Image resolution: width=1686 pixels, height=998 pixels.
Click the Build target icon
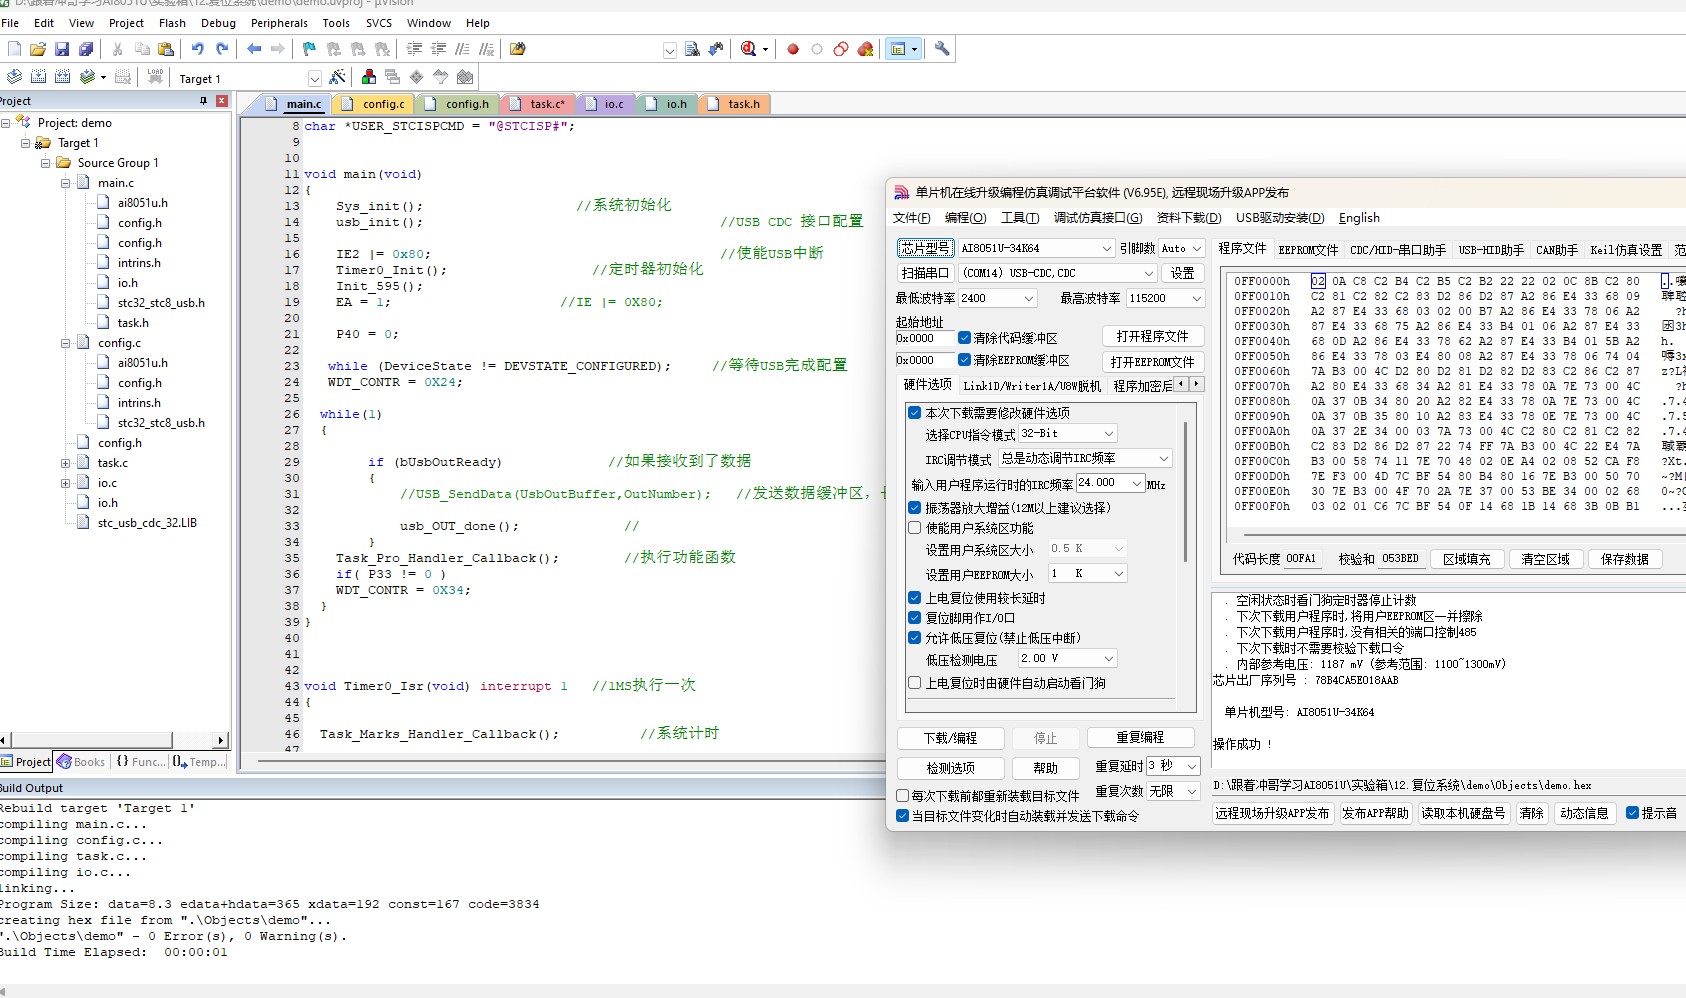tap(38, 77)
